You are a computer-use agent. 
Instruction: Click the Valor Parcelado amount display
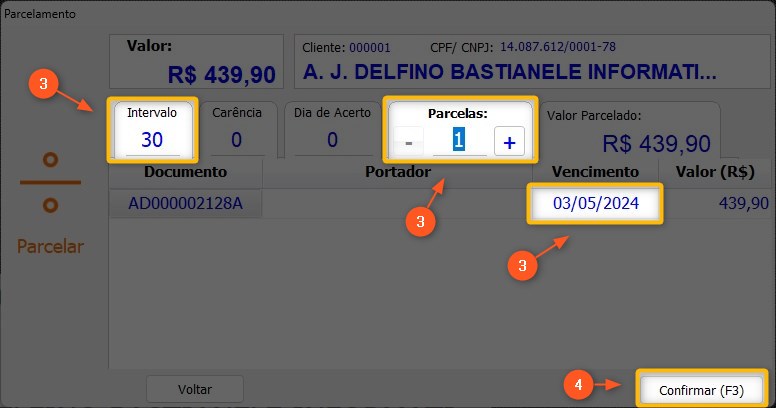pyautogui.click(x=656, y=142)
